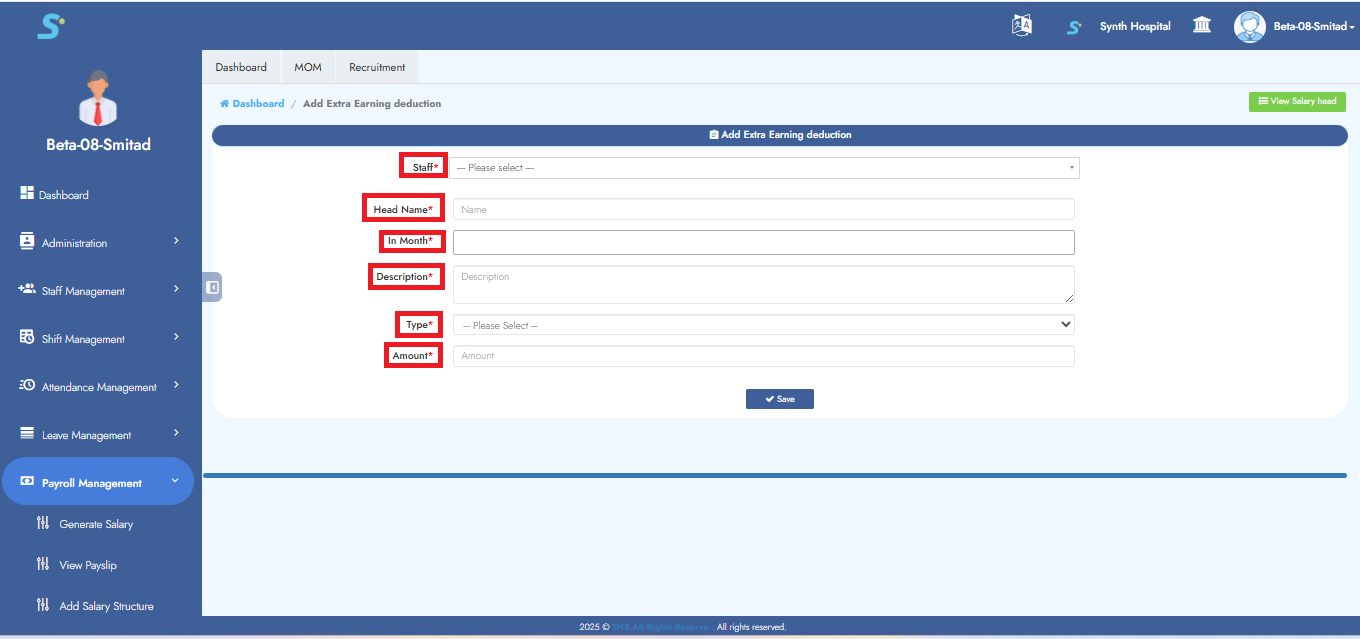Open the user profile avatar in header
Image resolution: width=1360 pixels, height=639 pixels.
[x=1249, y=26]
